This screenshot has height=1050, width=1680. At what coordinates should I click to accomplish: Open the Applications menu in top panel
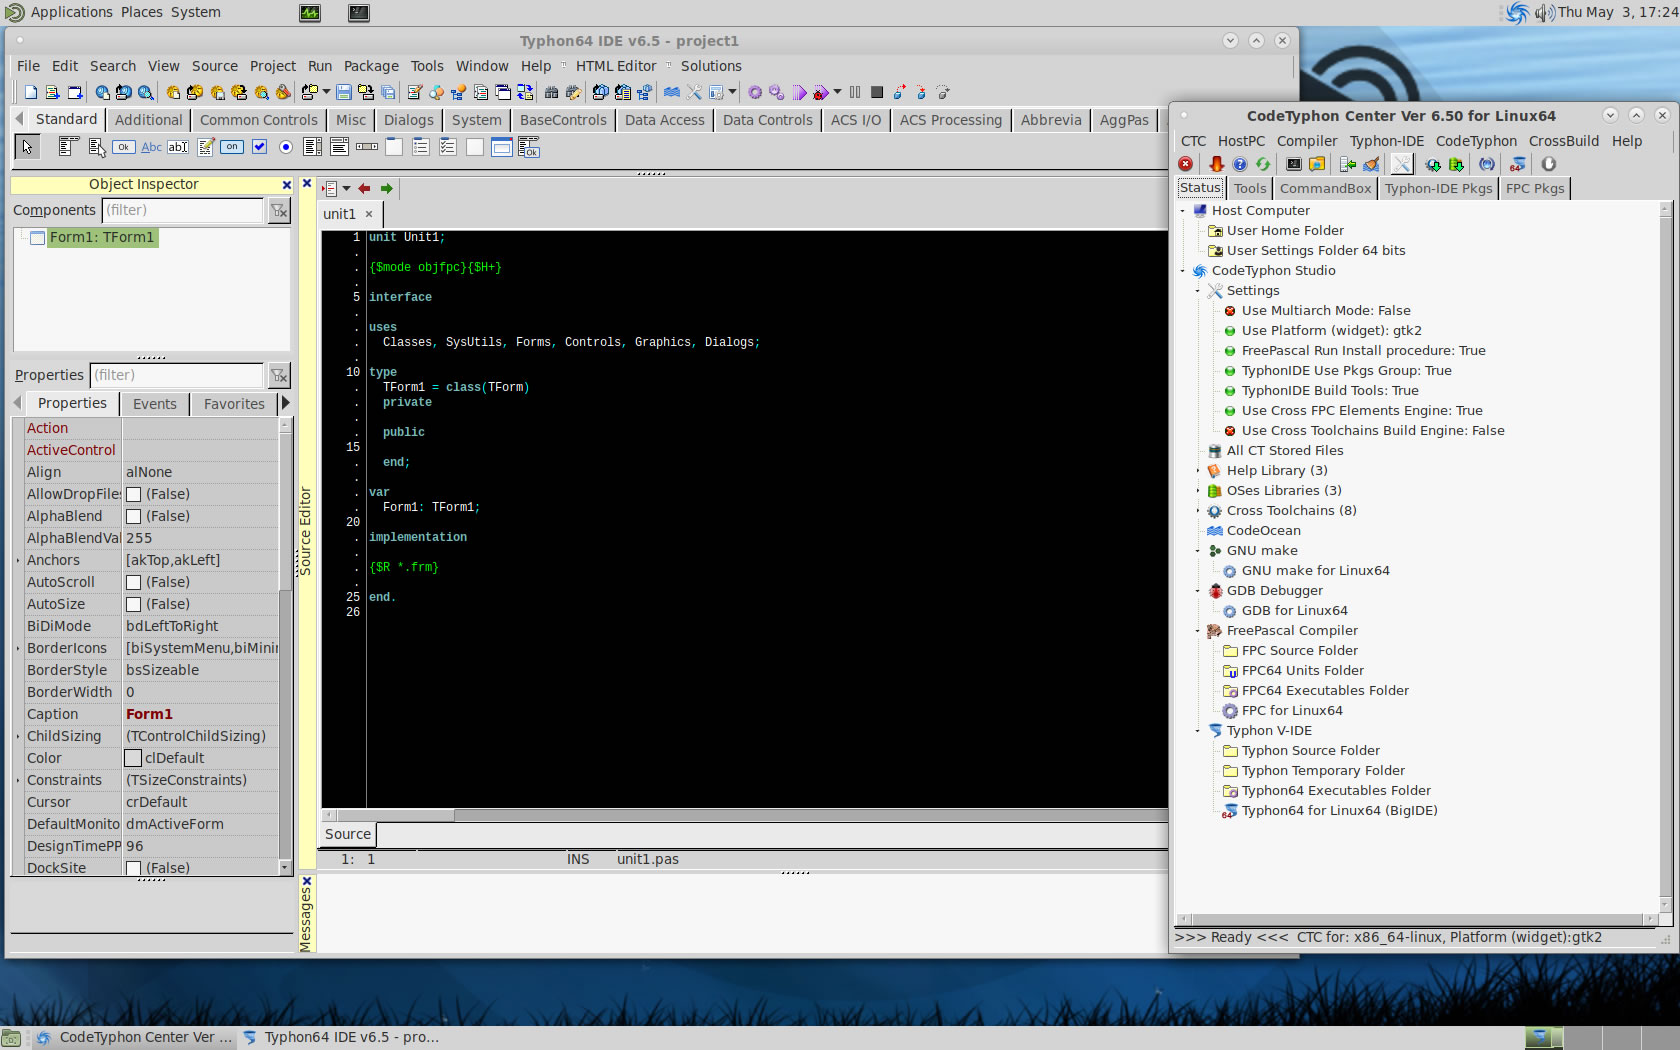pyautogui.click(x=70, y=12)
